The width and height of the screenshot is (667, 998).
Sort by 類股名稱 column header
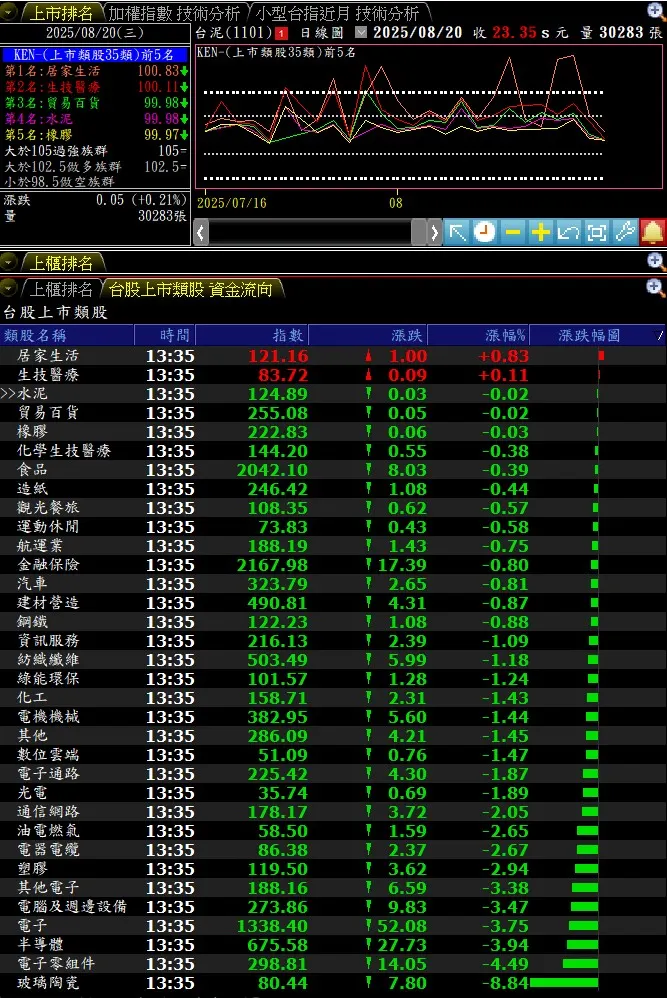click(x=67, y=335)
